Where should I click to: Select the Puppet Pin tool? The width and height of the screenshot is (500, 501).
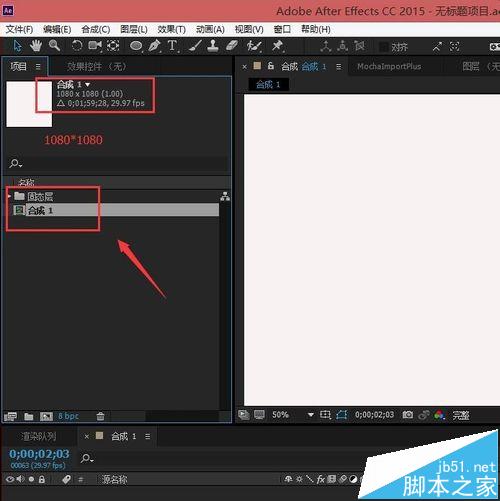pos(277,46)
